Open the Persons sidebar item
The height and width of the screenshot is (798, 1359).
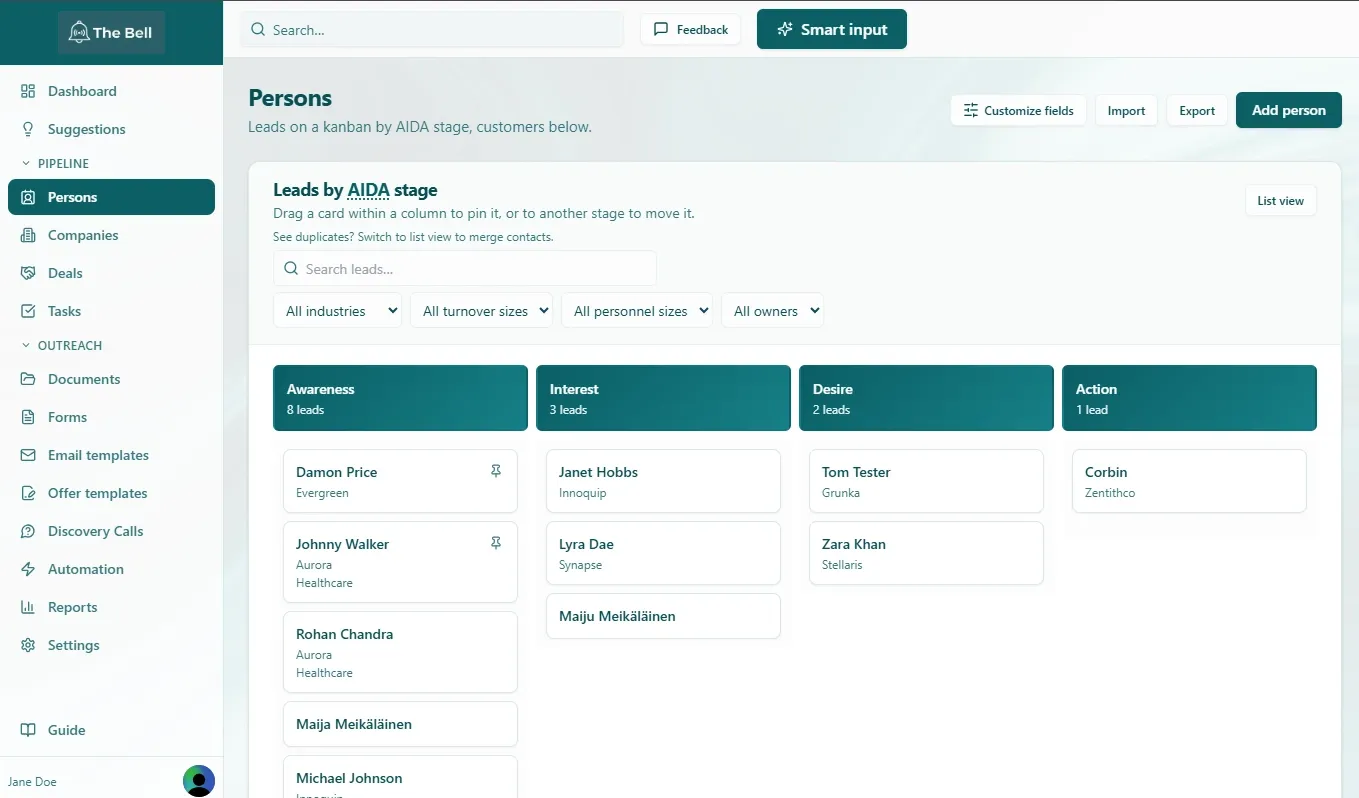pyautogui.click(x=111, y=197)
